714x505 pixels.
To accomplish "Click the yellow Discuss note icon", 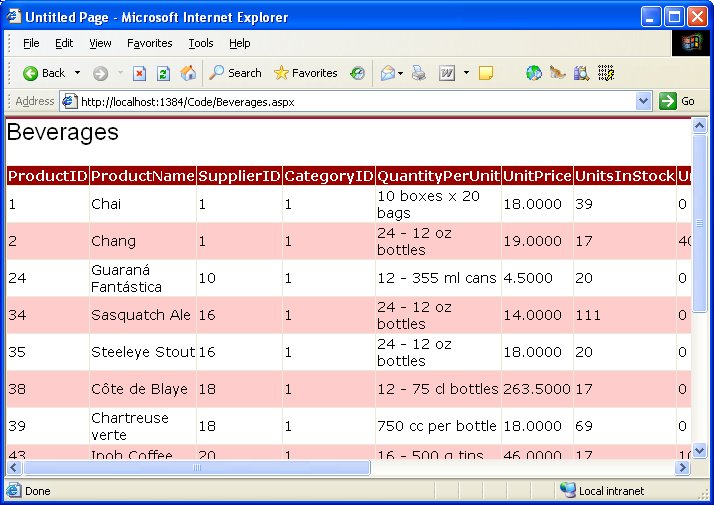I will point(486,73).
